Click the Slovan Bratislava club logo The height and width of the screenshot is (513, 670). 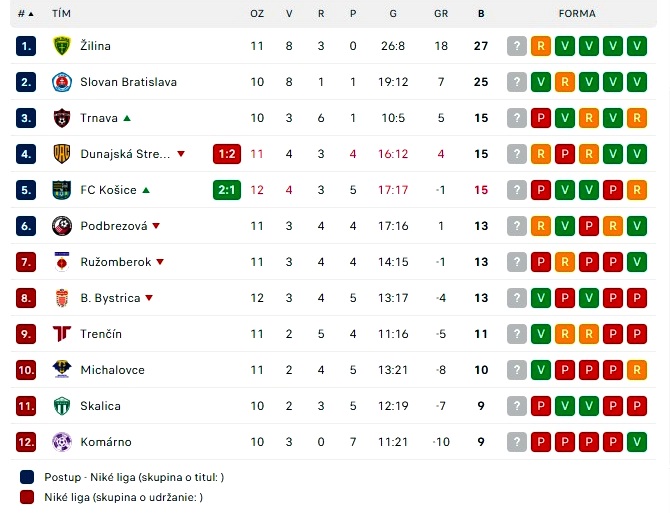click(62, 82)
